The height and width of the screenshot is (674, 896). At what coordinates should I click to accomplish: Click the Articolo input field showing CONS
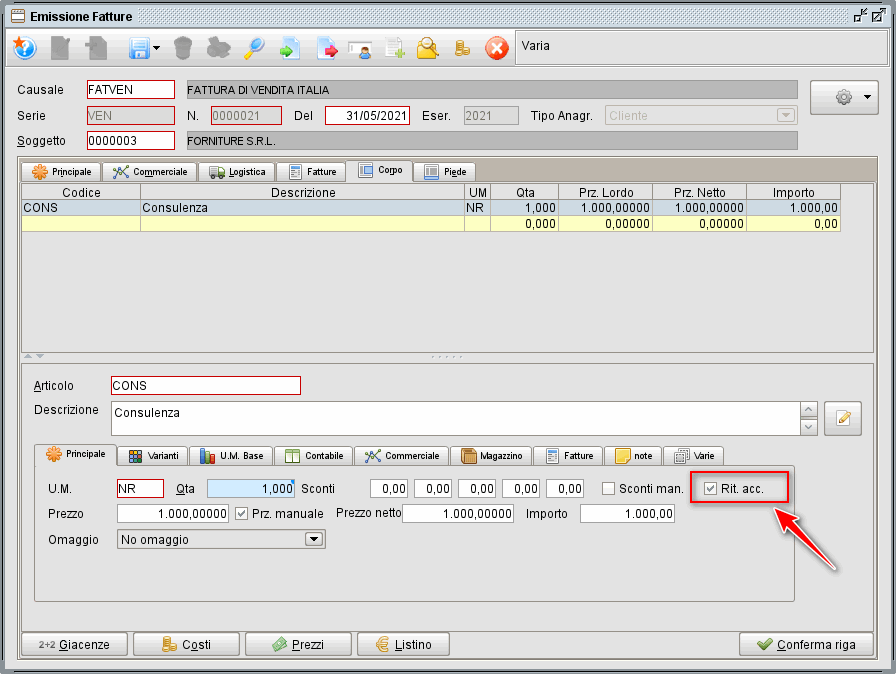tap(205, 385)
